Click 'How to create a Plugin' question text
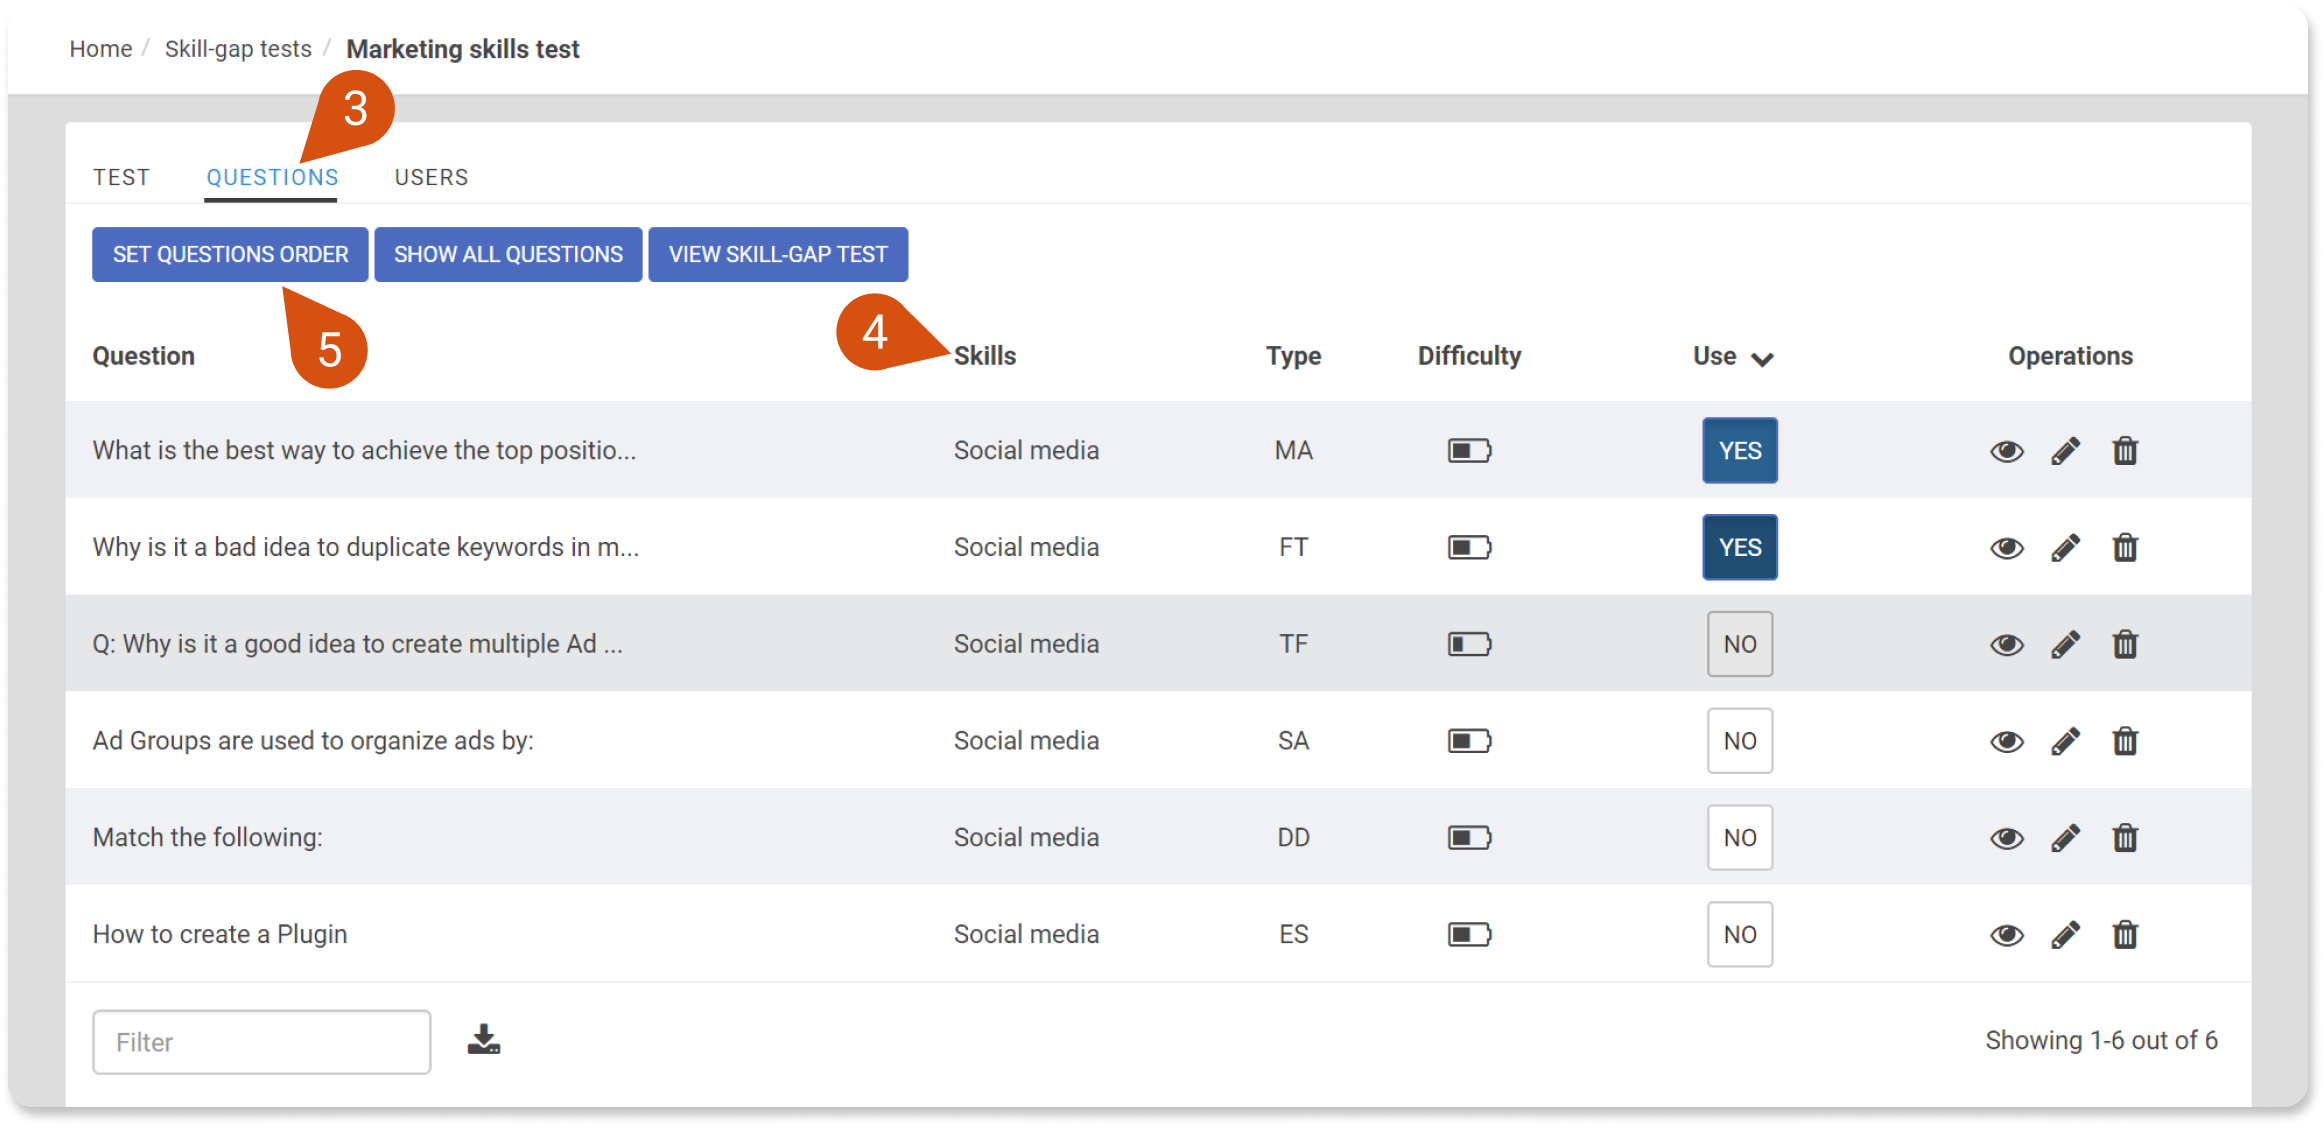Viewport: 2324px width, 1127px height. 220,935
